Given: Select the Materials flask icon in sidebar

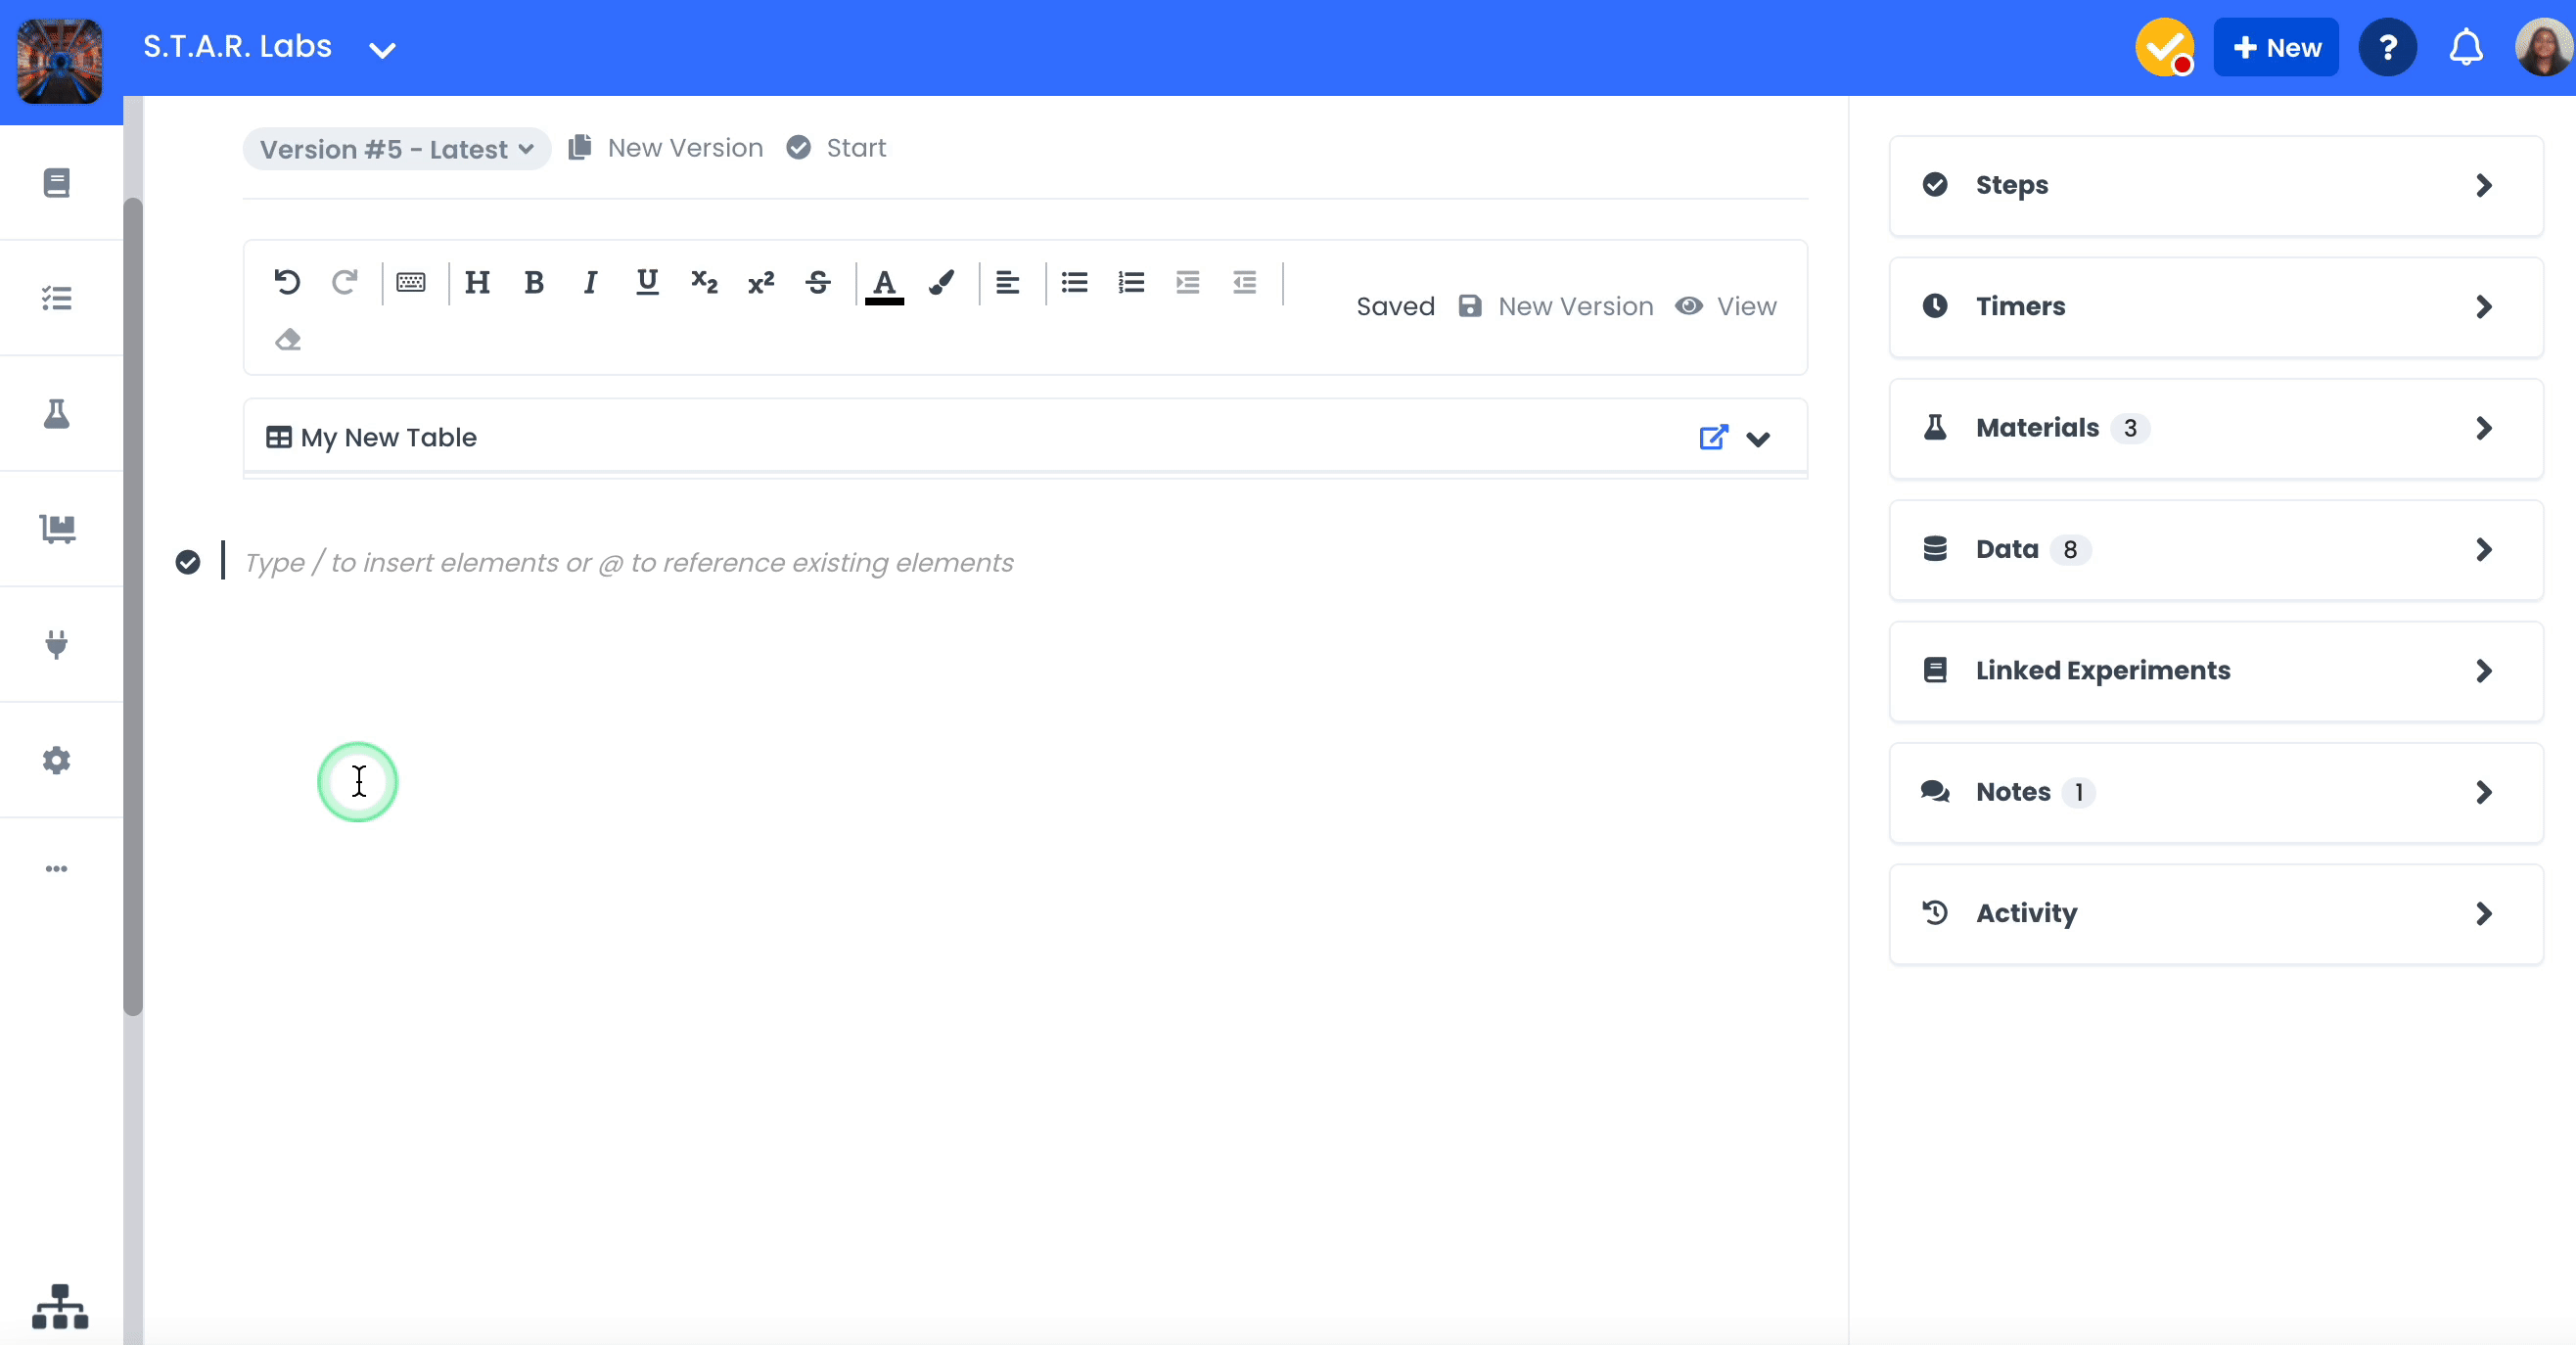Looking at the screenshot, I should click(57, 414).
